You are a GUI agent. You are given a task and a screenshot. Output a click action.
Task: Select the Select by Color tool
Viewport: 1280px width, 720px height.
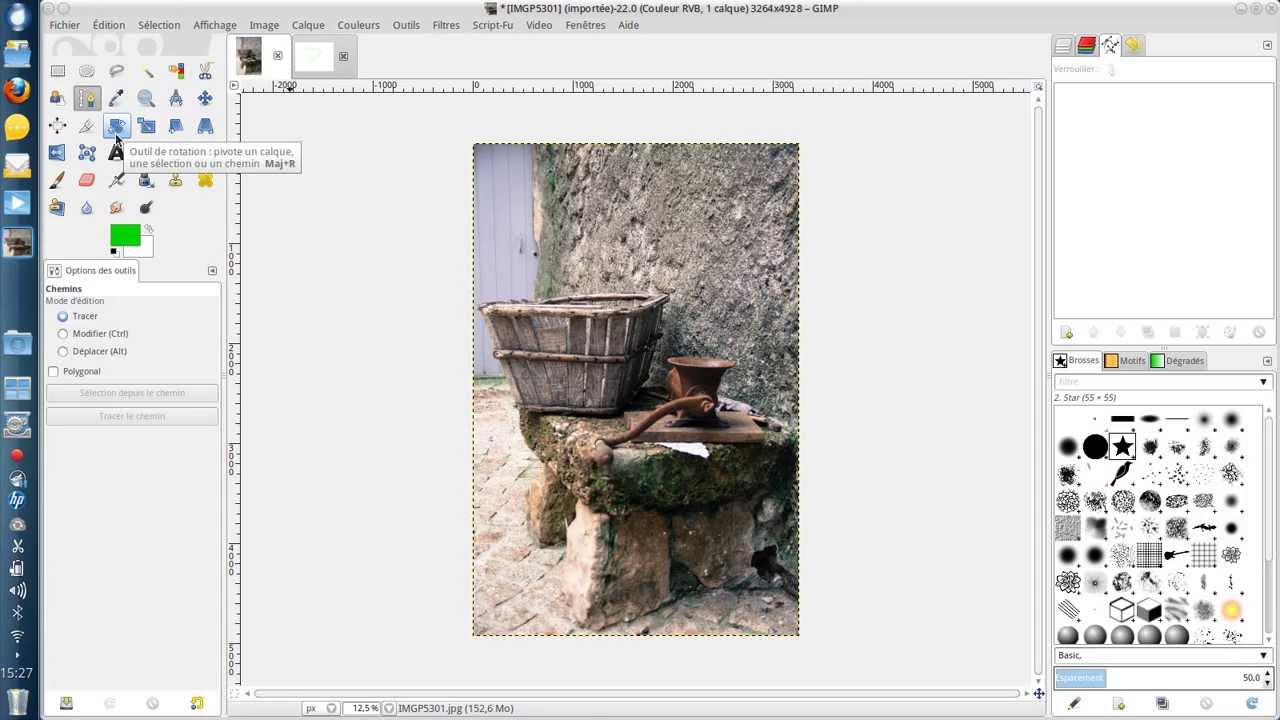pyautogui.click(x=176, y=71)
